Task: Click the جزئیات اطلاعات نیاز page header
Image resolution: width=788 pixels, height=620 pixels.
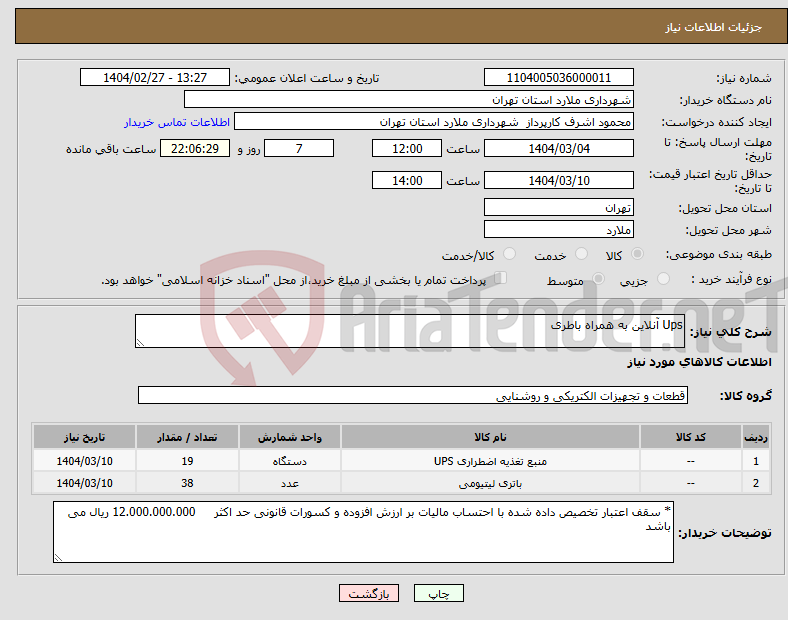Action: 713,27
